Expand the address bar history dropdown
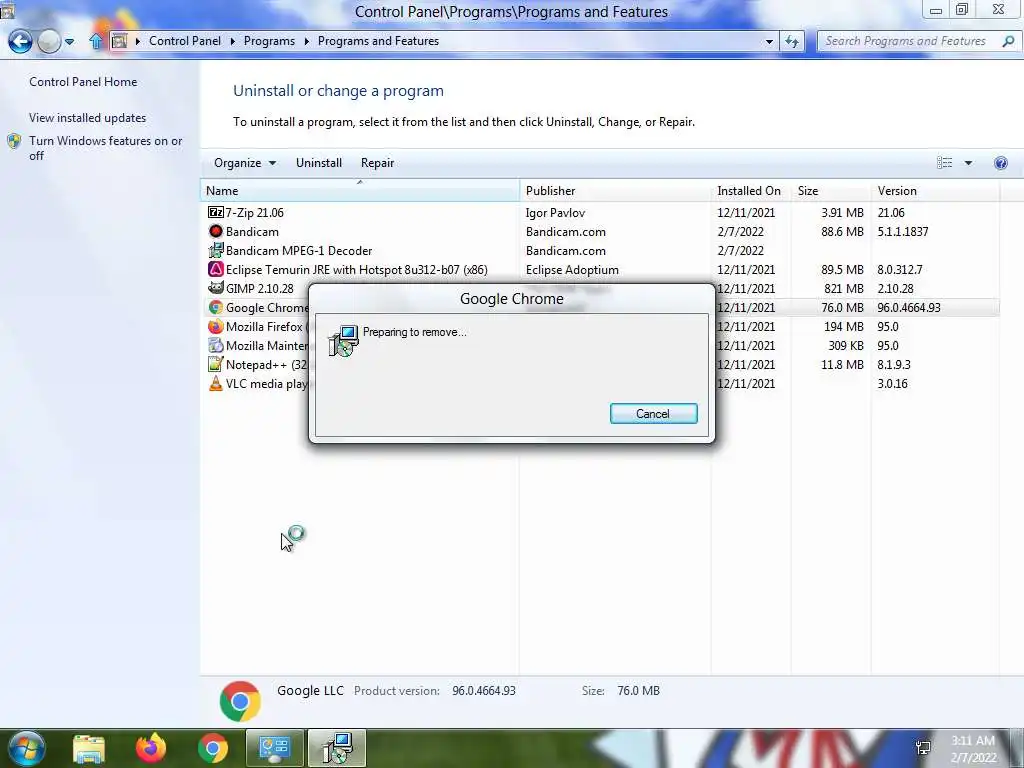Image resolution: width=1024 pixels, height=768 pixels. 769,41
